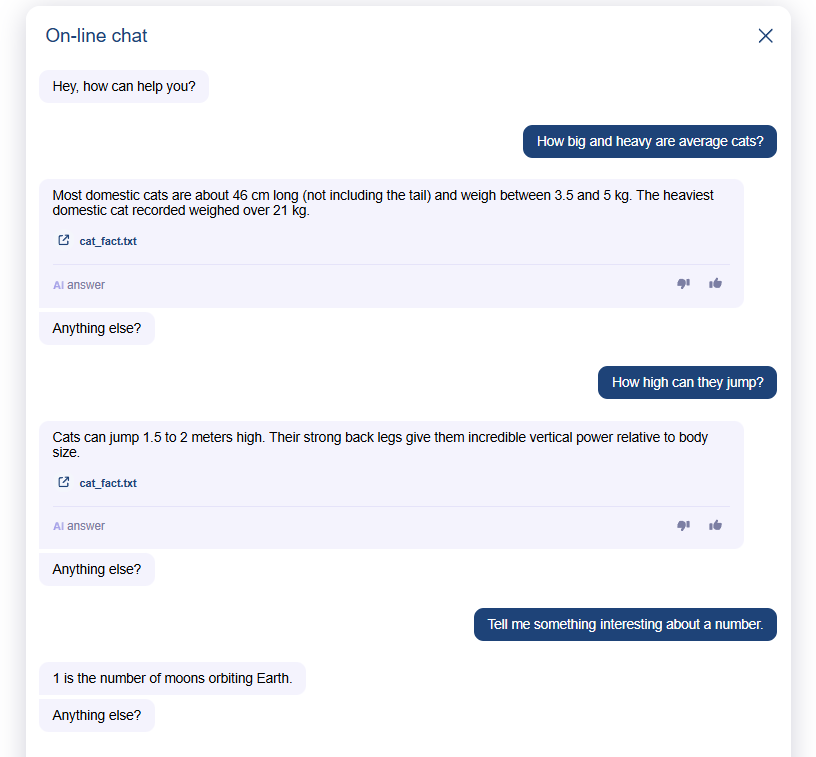This screenshot has width=816, height=757.
Task: Select the "How high can they jump?" message
Action: 687,382
